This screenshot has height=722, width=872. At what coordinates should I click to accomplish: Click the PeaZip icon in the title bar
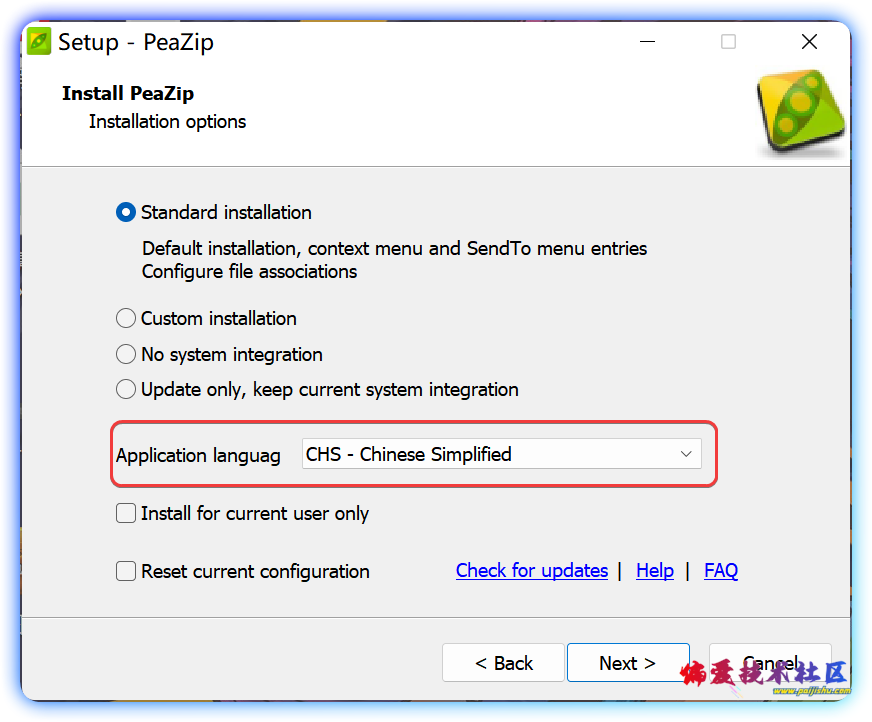(39, 42)
